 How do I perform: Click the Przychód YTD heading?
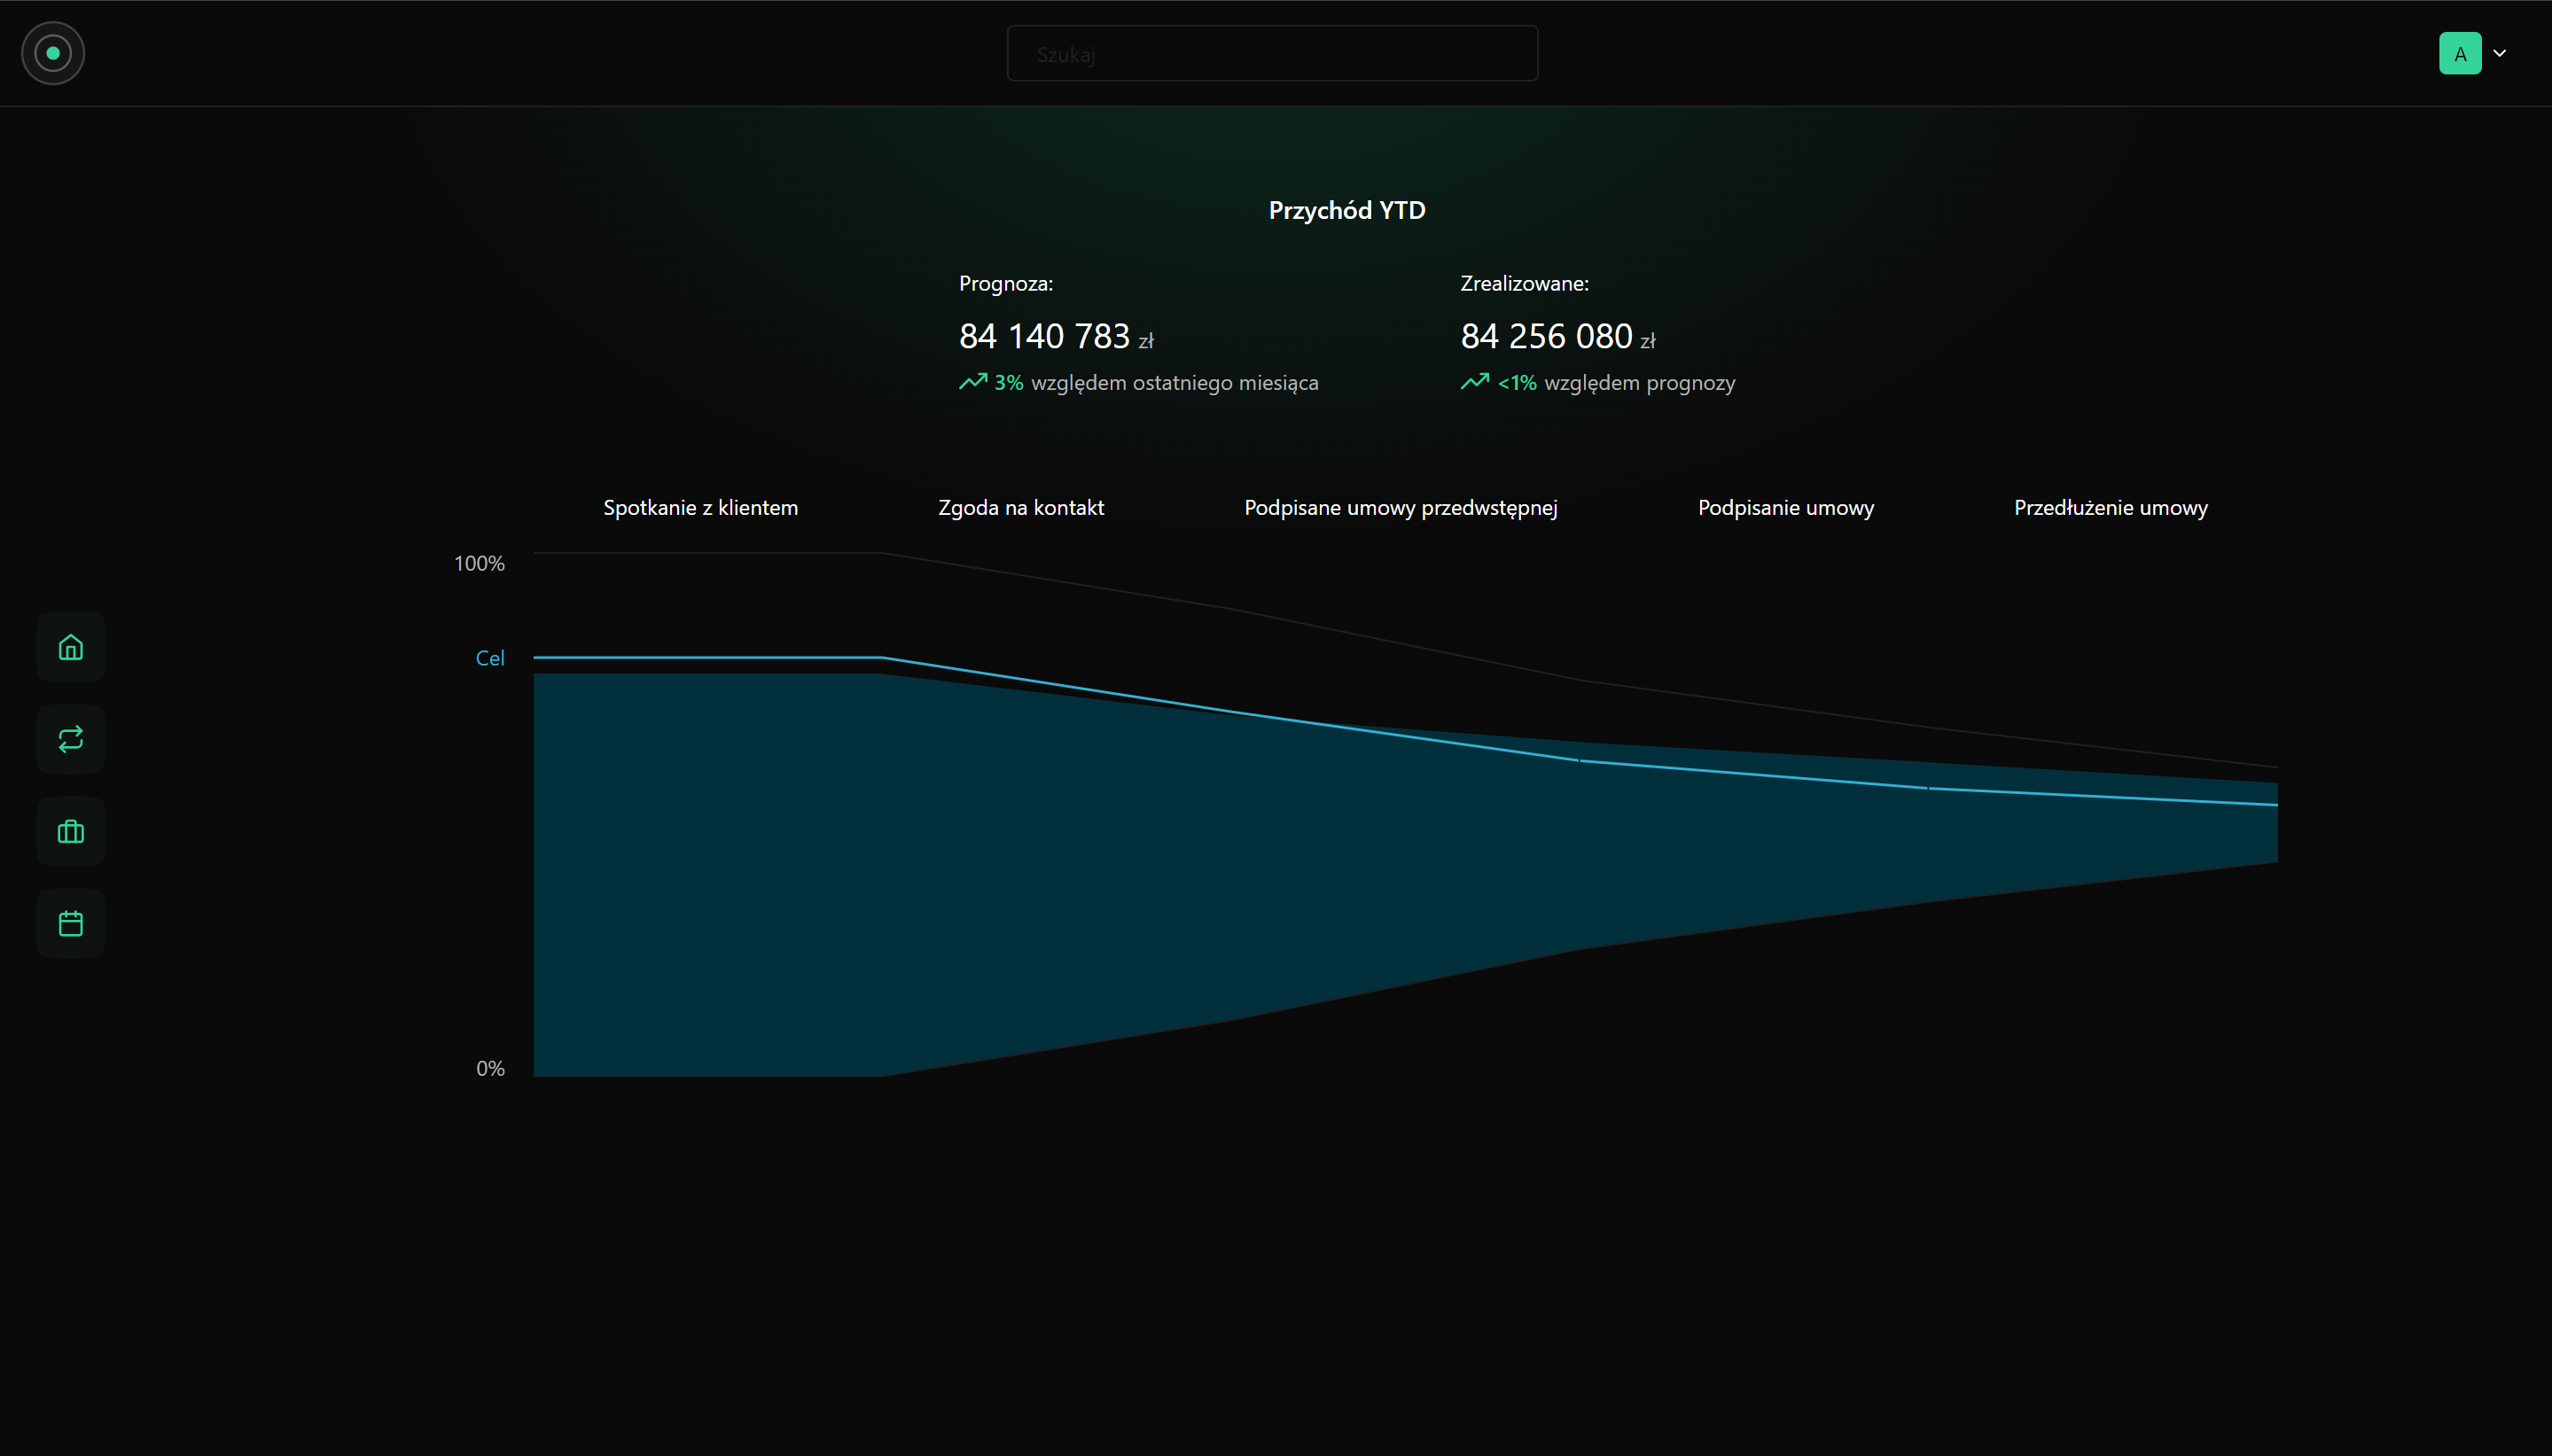click(1346, 211)
